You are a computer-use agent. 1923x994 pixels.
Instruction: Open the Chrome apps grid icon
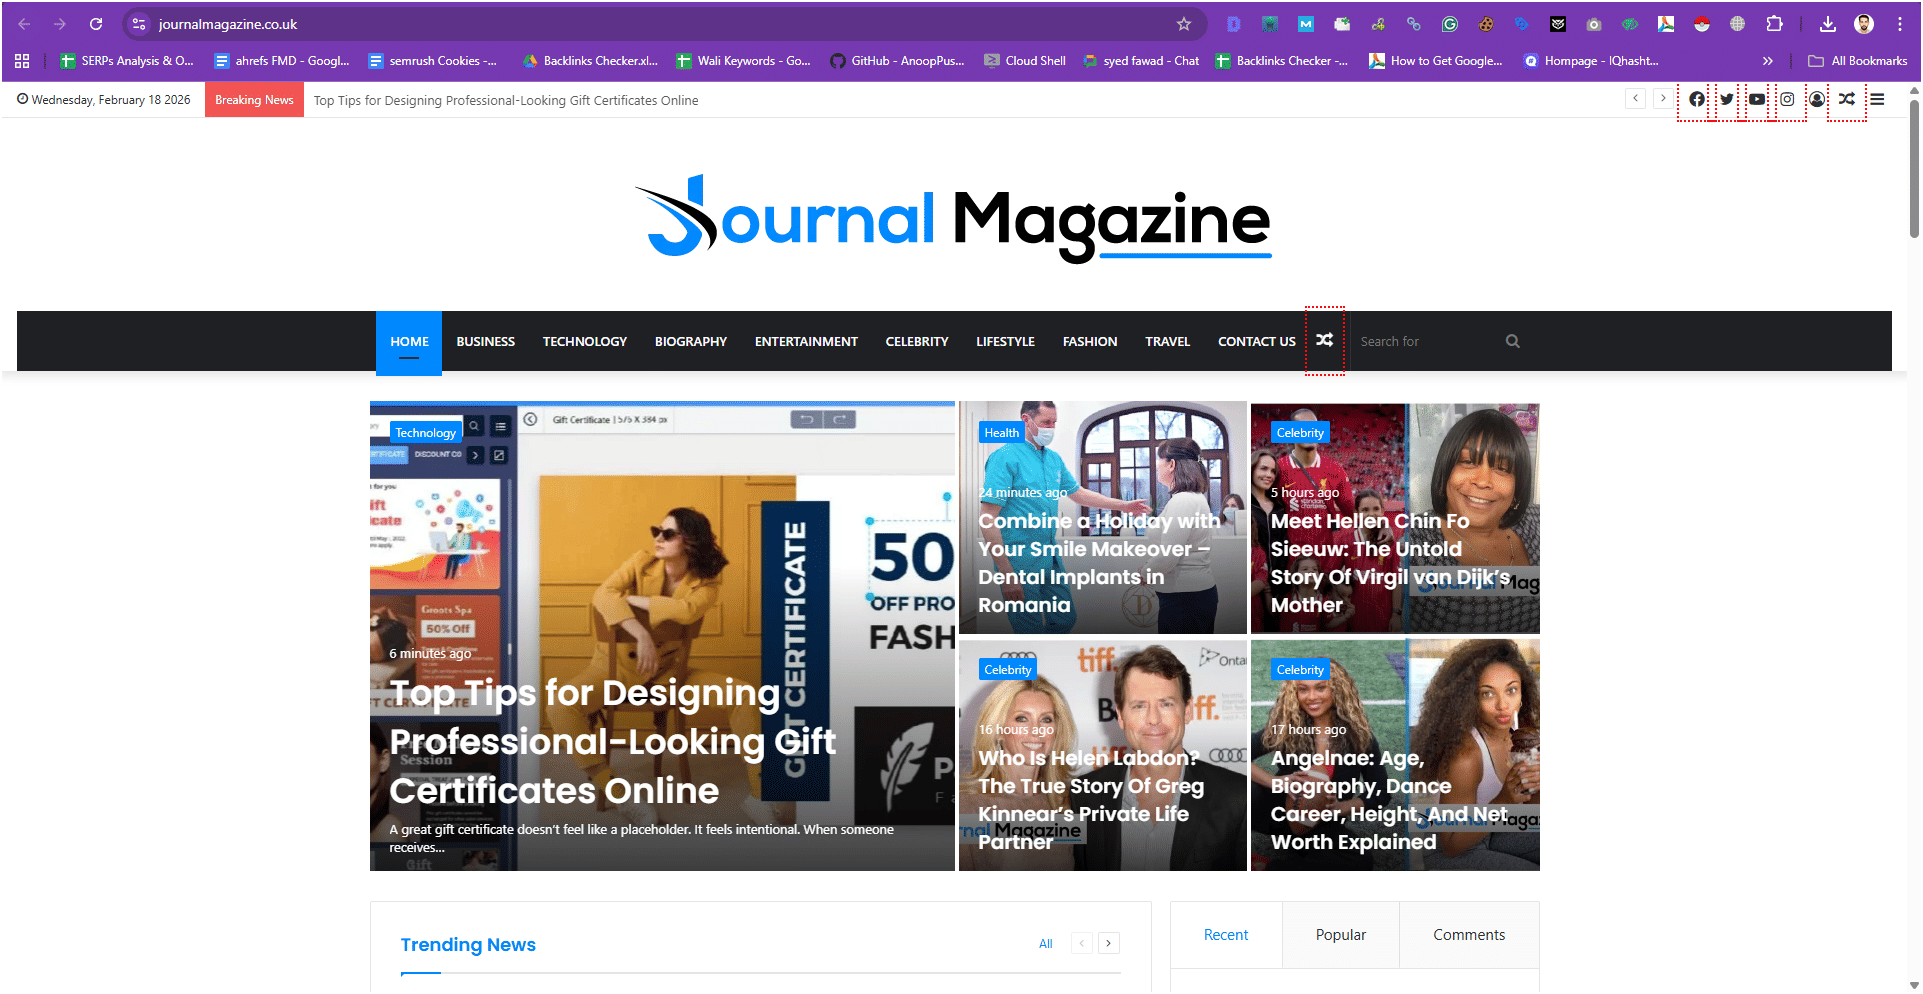click(x=22, y=61)
